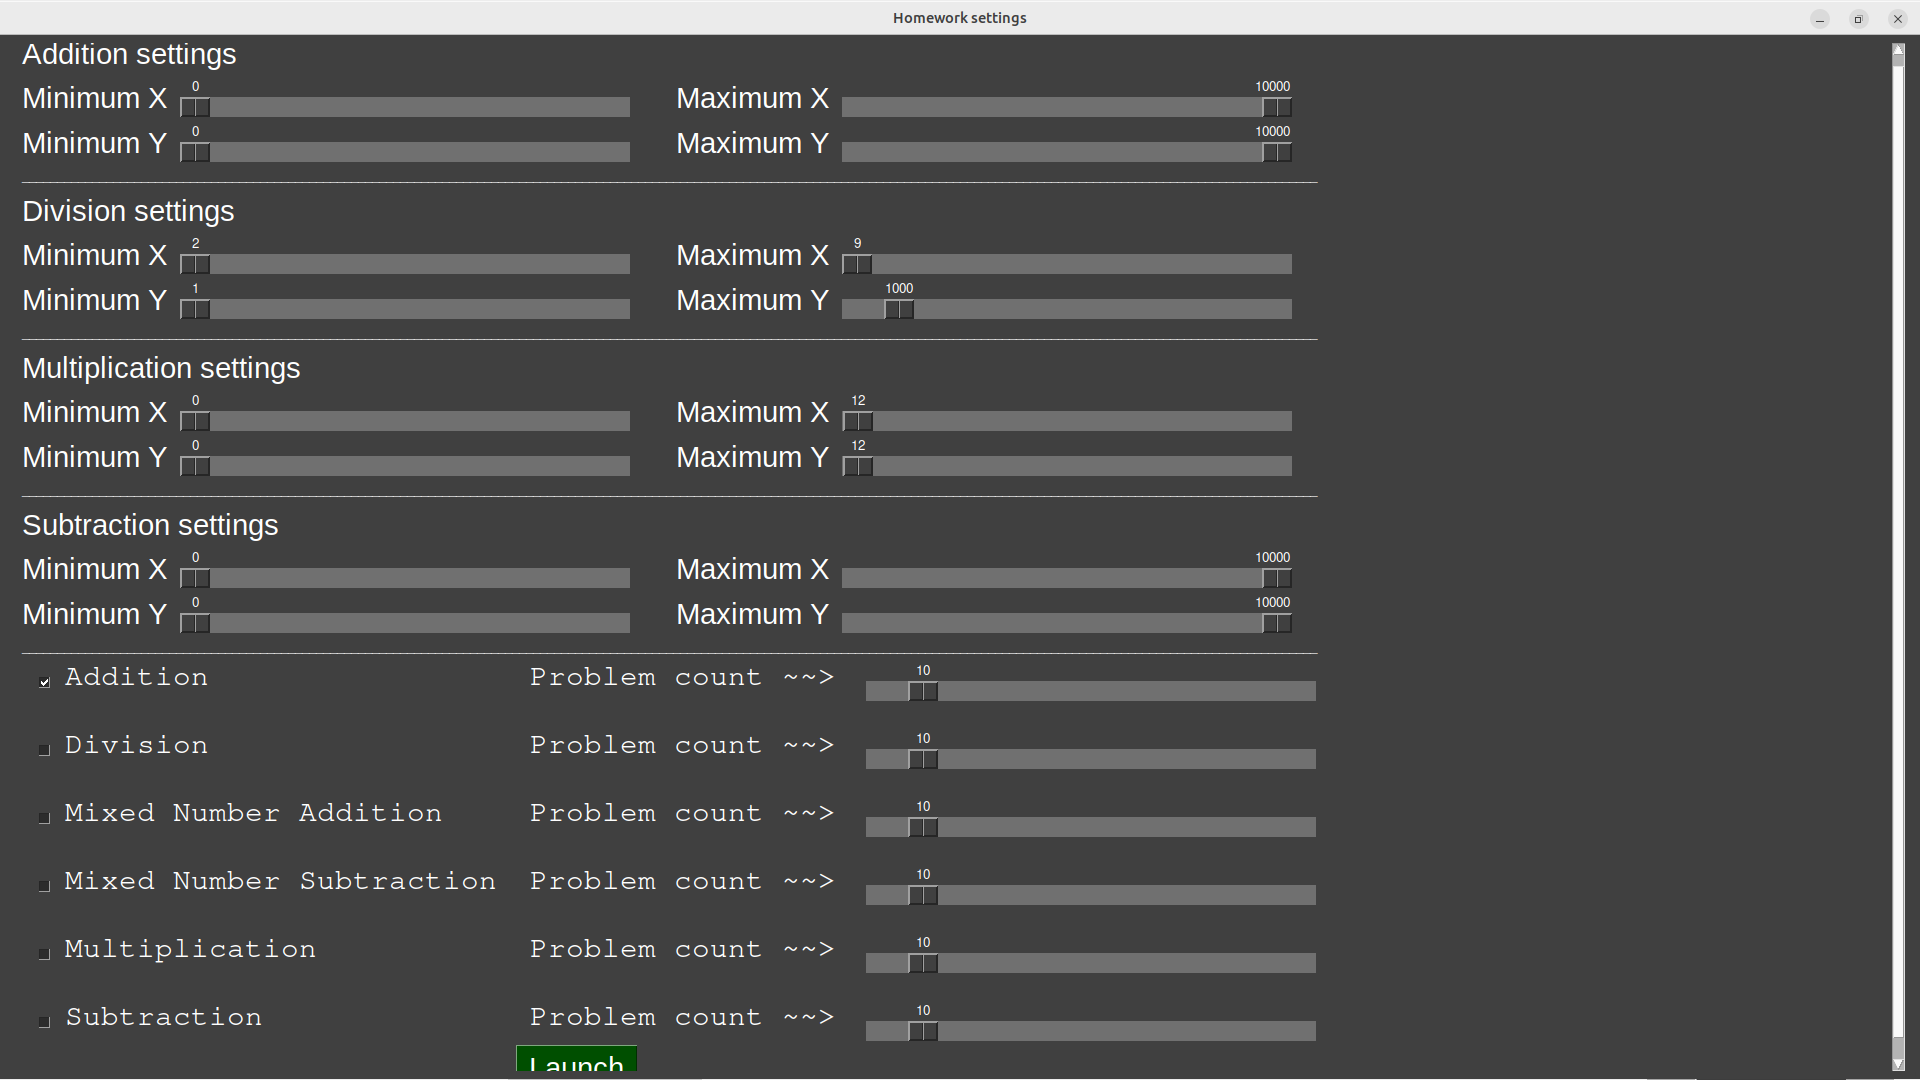This screenshot has height=1080, width=1920.
Task: Drag Multiplication problem count slider
Action: (923, 964)
